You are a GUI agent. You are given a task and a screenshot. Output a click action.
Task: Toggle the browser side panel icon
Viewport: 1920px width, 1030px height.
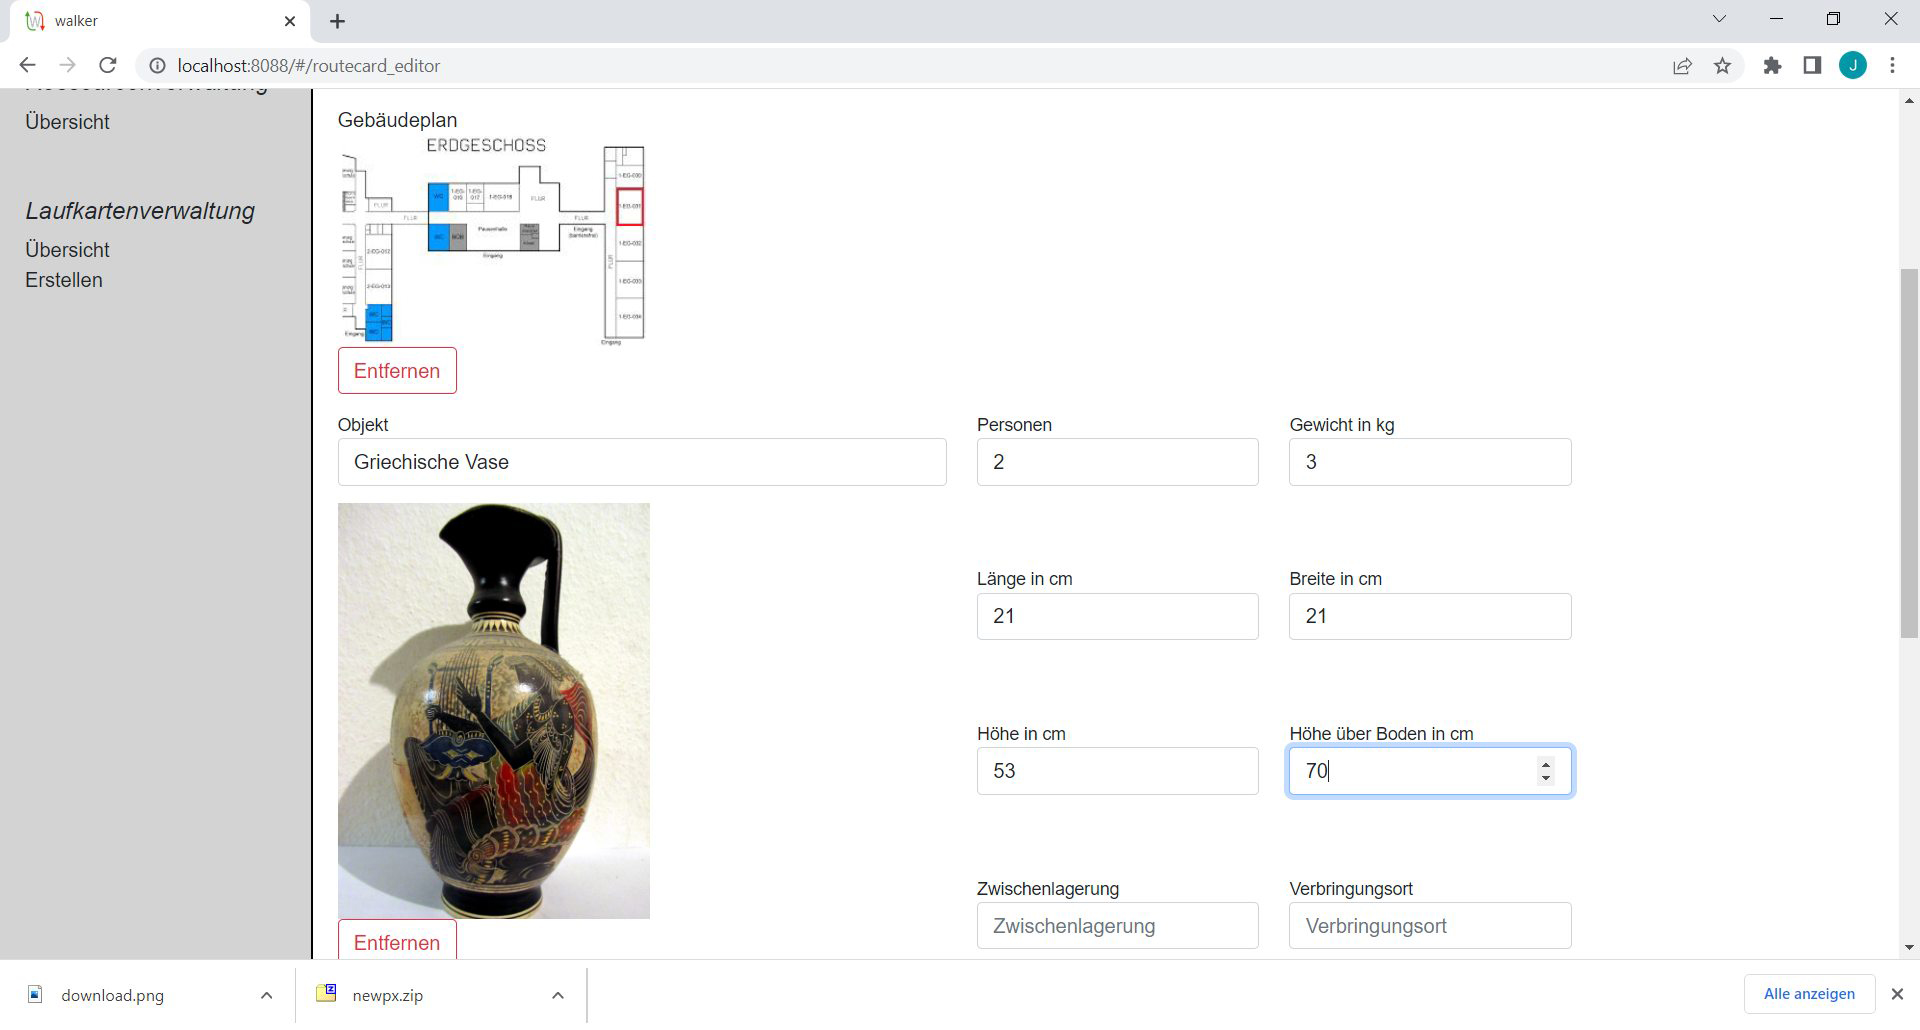(1812, 66)
